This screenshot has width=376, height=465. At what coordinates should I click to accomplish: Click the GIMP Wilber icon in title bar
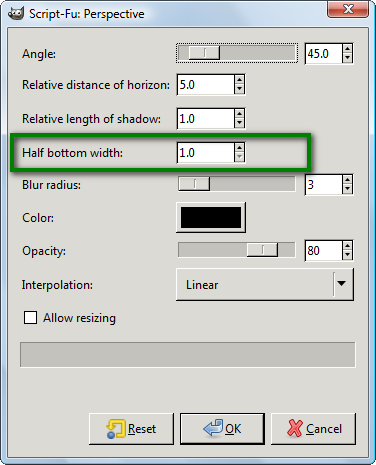16,14
